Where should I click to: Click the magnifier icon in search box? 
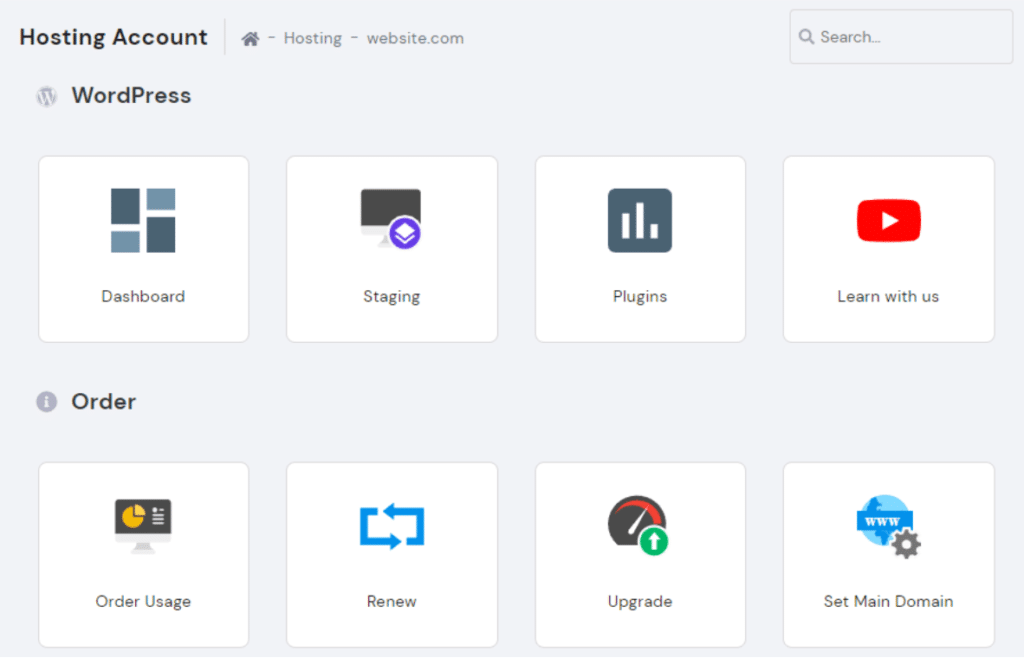click(x=807, y=37)
